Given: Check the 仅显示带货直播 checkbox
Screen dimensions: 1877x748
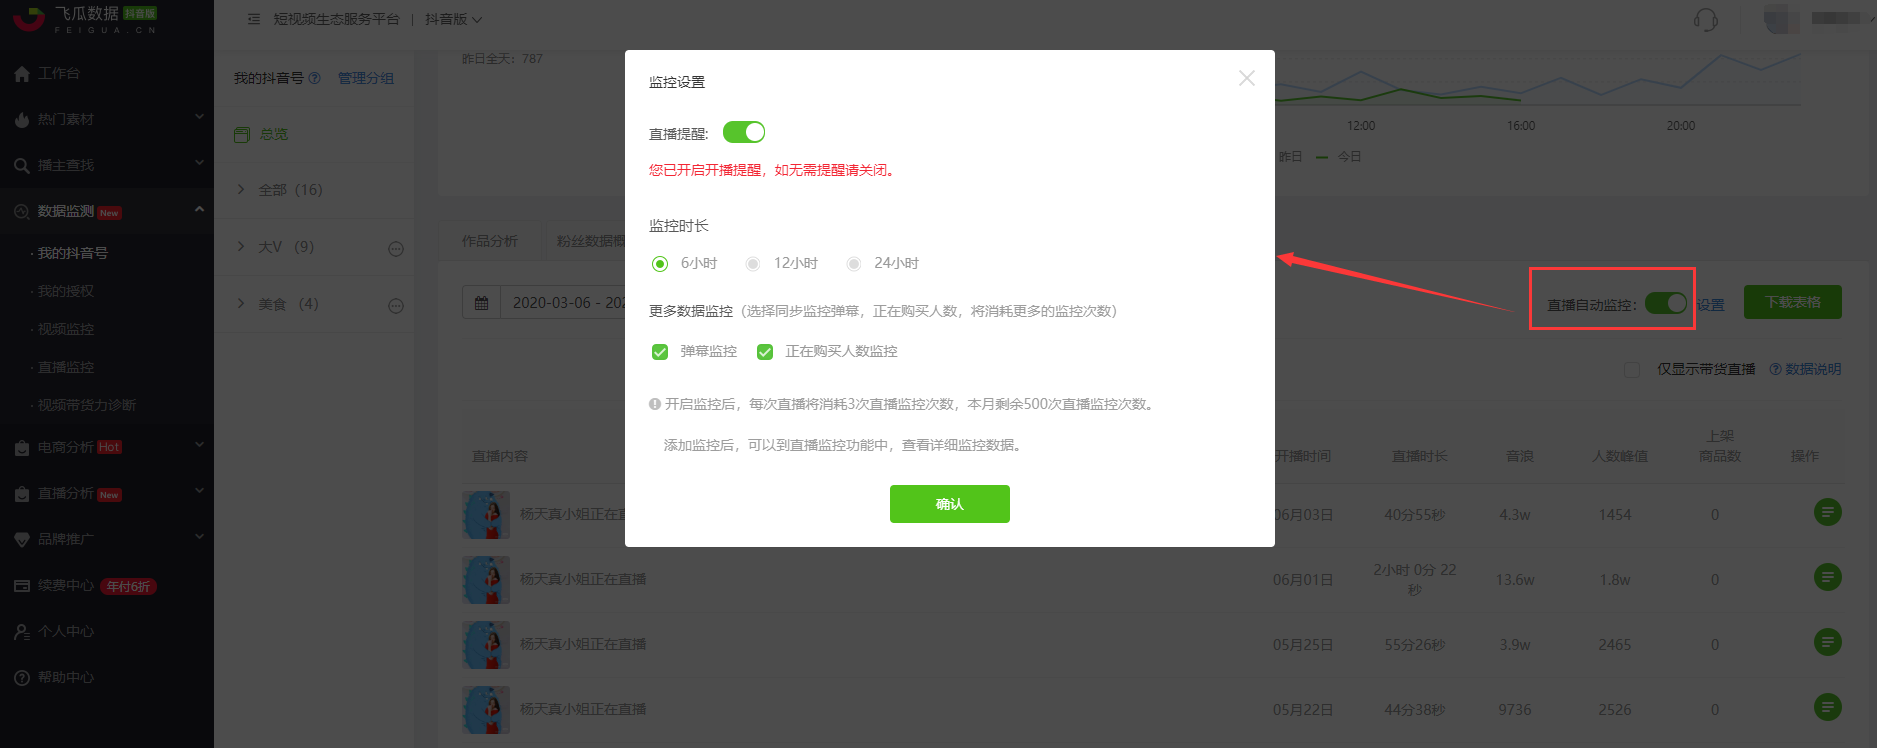Looking at the screenshot, I should [1632, 370].
